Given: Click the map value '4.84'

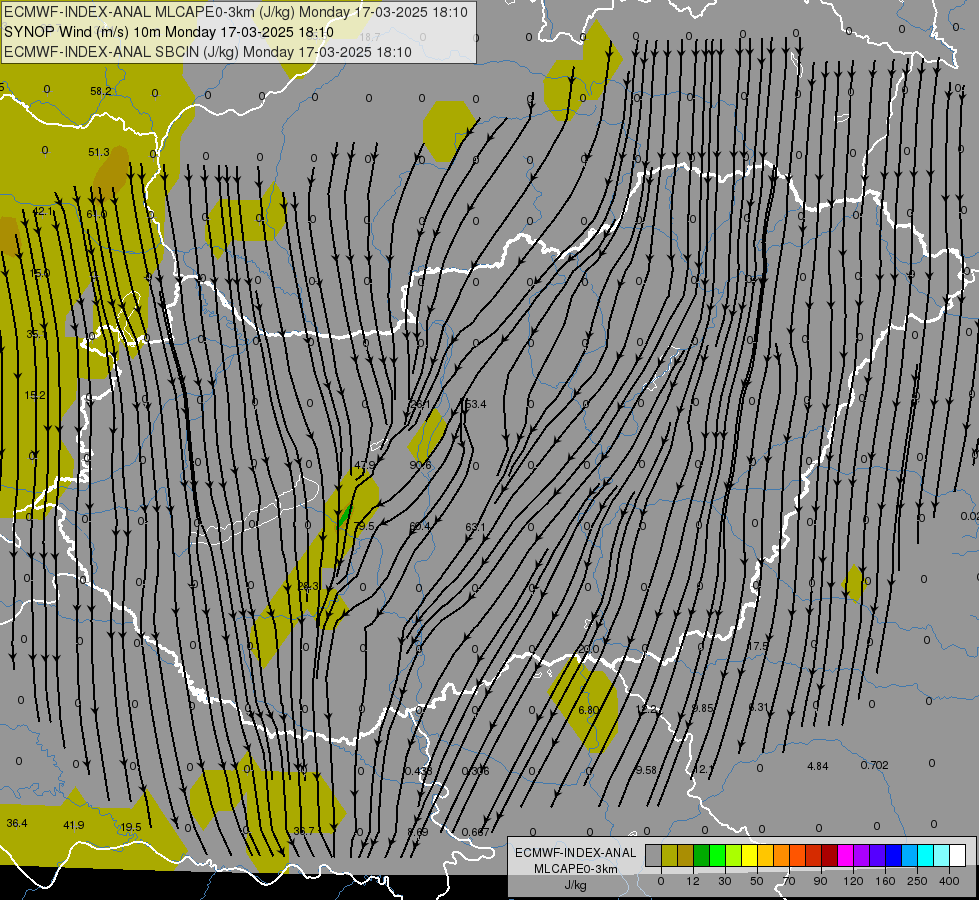Looking at the screenshot, I should click(817, 766).
